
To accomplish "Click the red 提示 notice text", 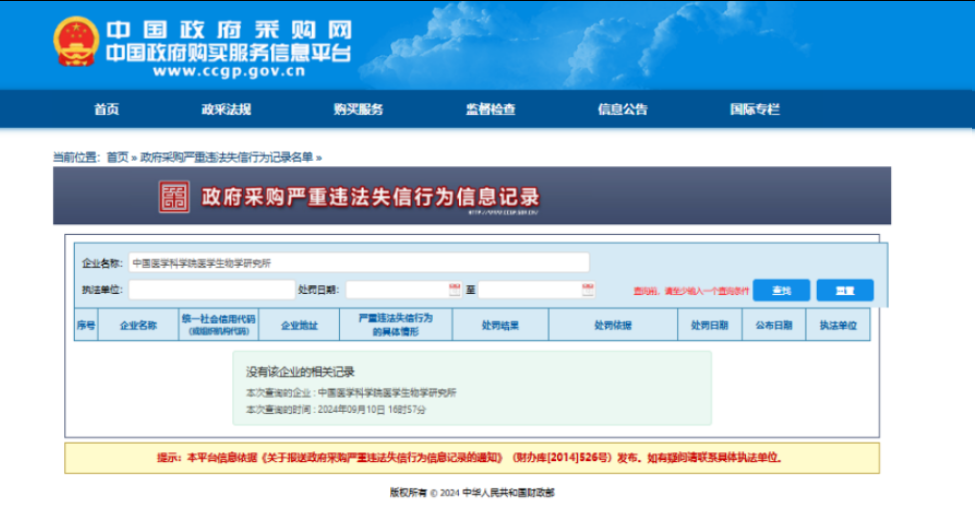I will click(x=469, y=458).
